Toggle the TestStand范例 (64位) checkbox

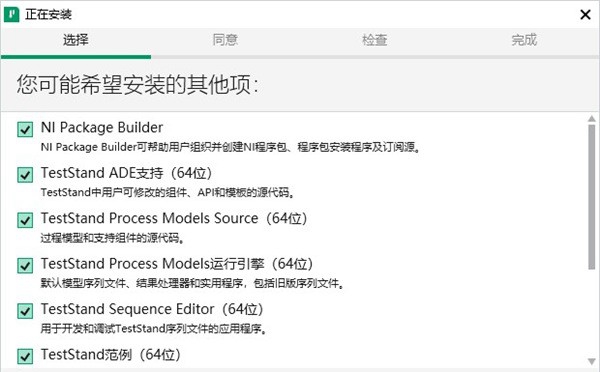(25, 356)
